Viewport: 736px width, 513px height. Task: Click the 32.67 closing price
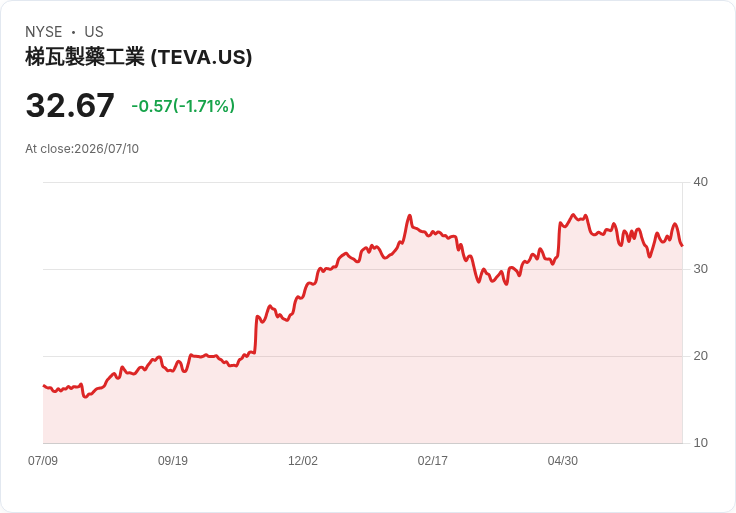click(70, 105)
